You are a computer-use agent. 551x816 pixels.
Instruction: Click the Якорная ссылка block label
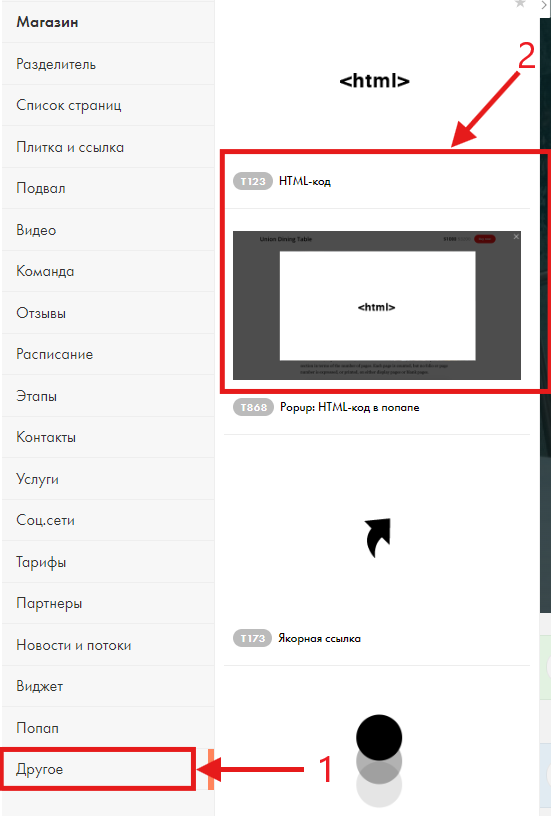coord(319,638)
